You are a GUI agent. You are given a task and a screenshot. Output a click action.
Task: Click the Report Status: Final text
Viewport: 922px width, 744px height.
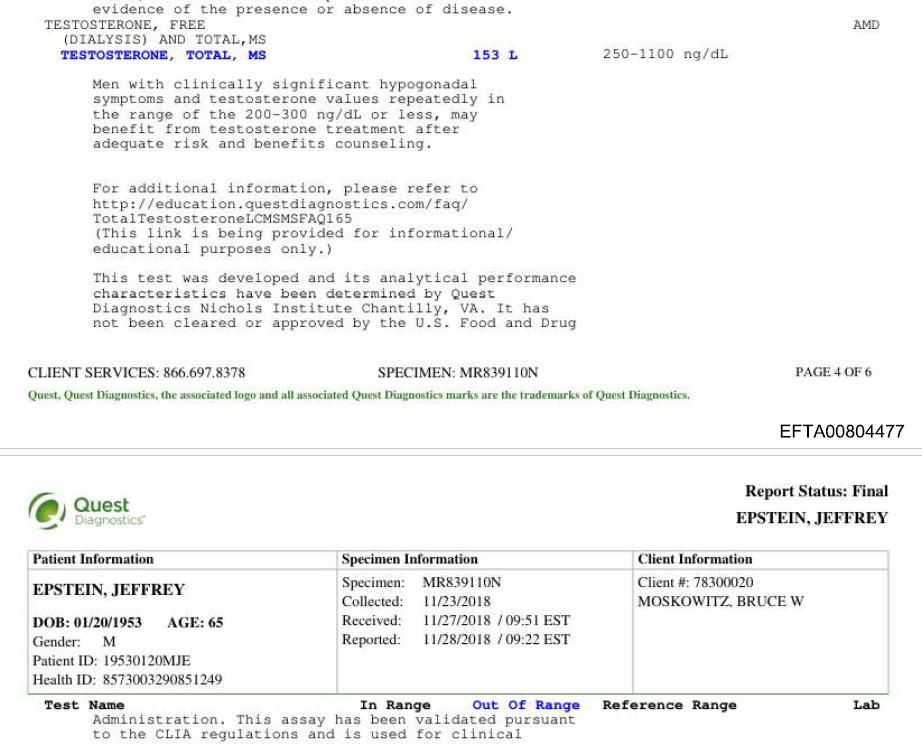(816, 491)
